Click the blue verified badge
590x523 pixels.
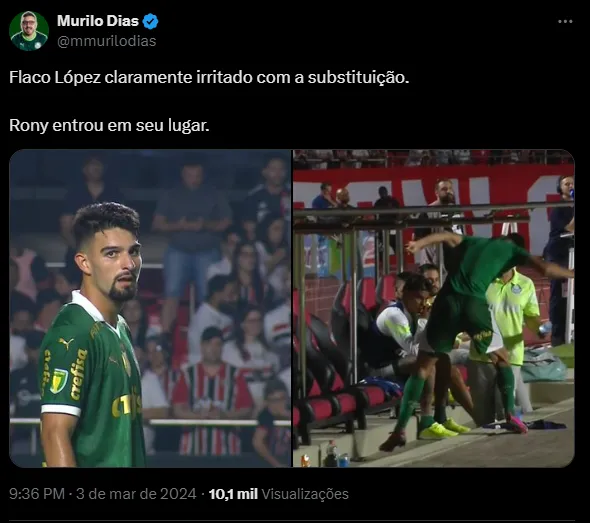[151, 21]
